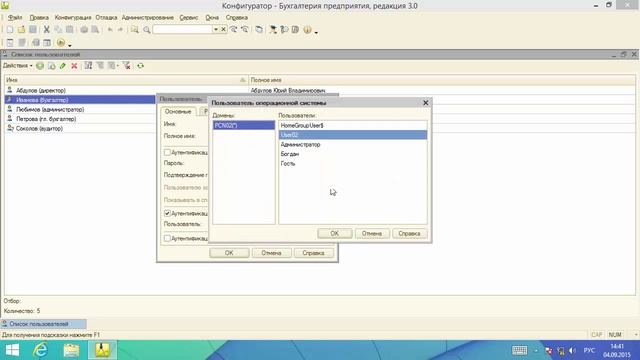640x360 pixels.
Task: Click the Redo arrow icon
Action: tap(120, 30)
